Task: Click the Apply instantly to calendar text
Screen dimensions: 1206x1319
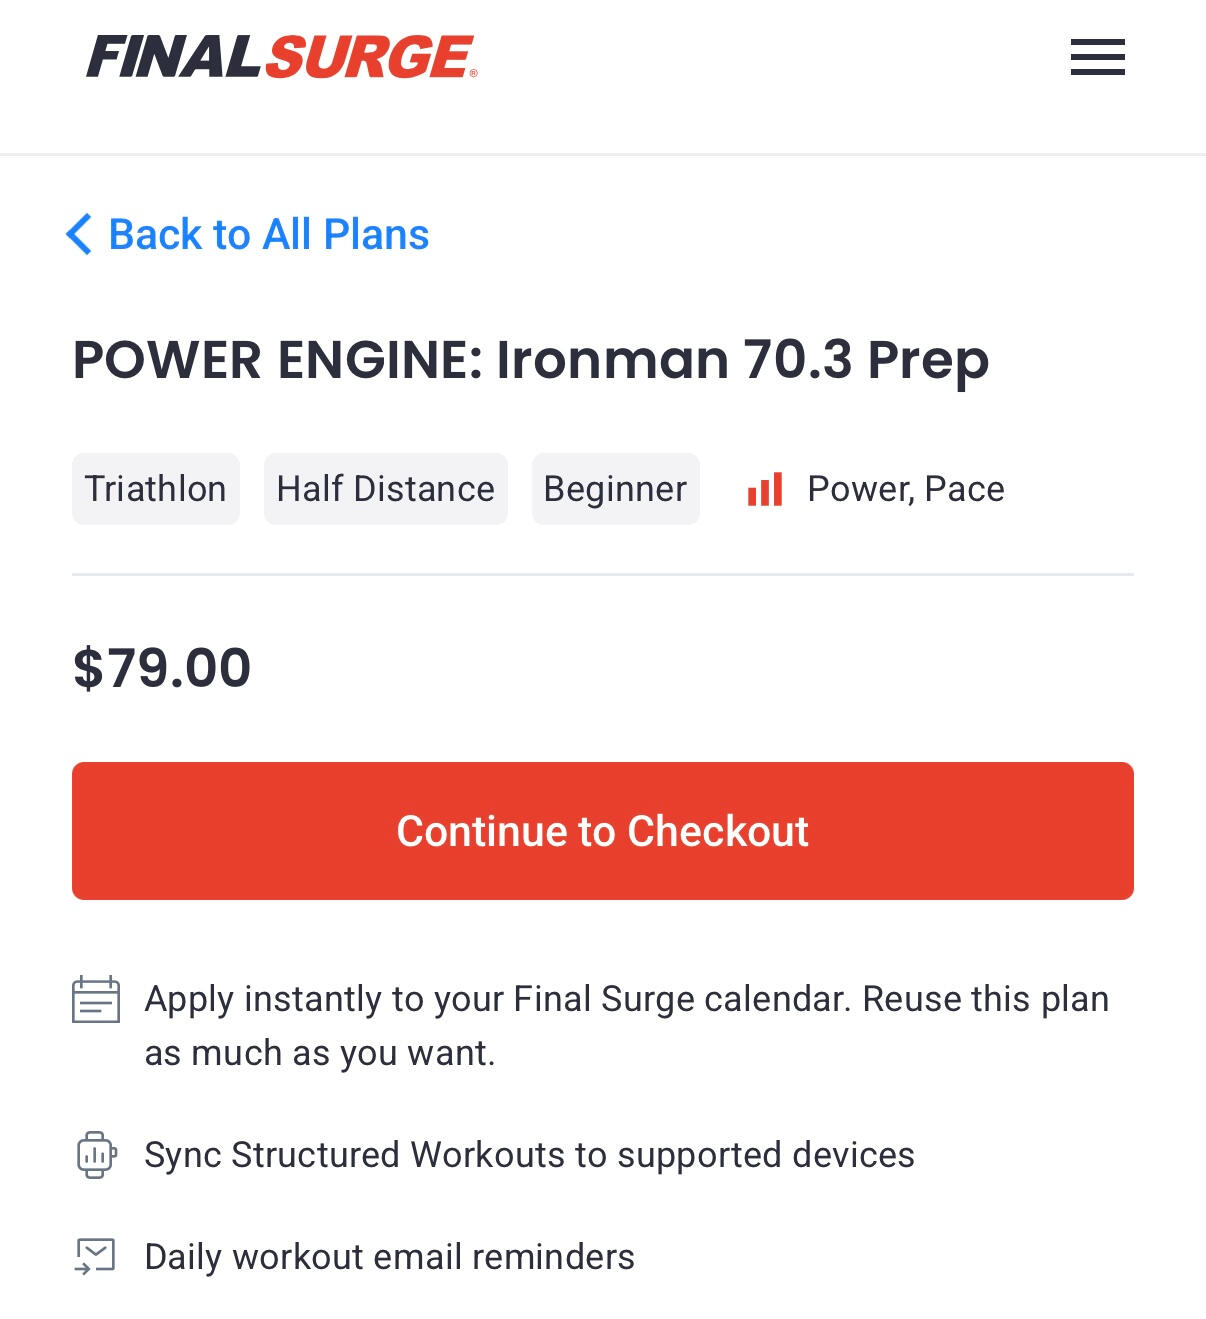Action: (626, 999)
